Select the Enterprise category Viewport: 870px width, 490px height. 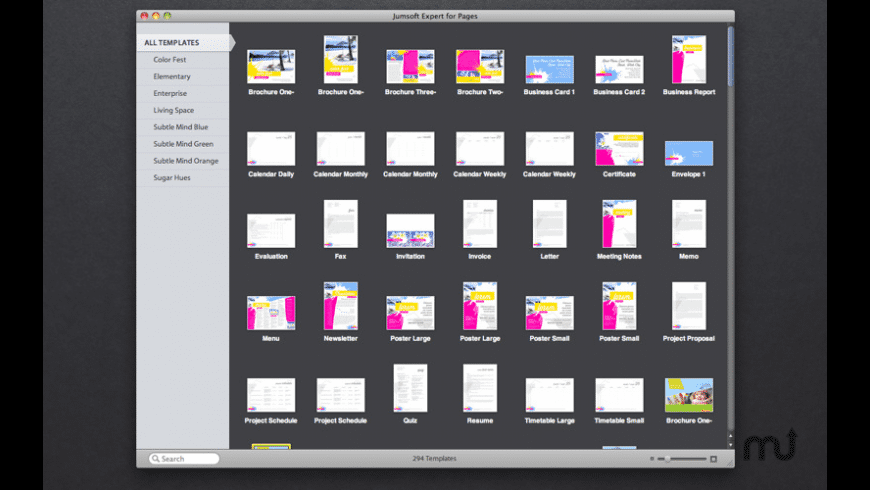coord(183,93)
